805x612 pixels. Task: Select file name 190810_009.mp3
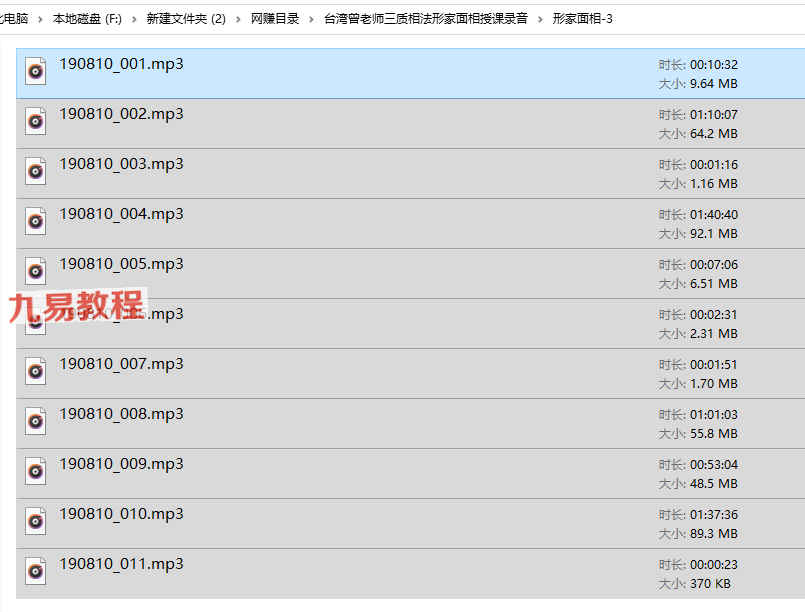pyautogui.click(x=121, y=465)
